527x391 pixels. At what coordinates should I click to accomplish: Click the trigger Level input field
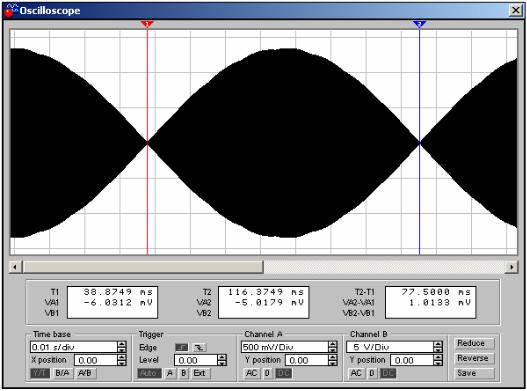click(x=196, y=360)
